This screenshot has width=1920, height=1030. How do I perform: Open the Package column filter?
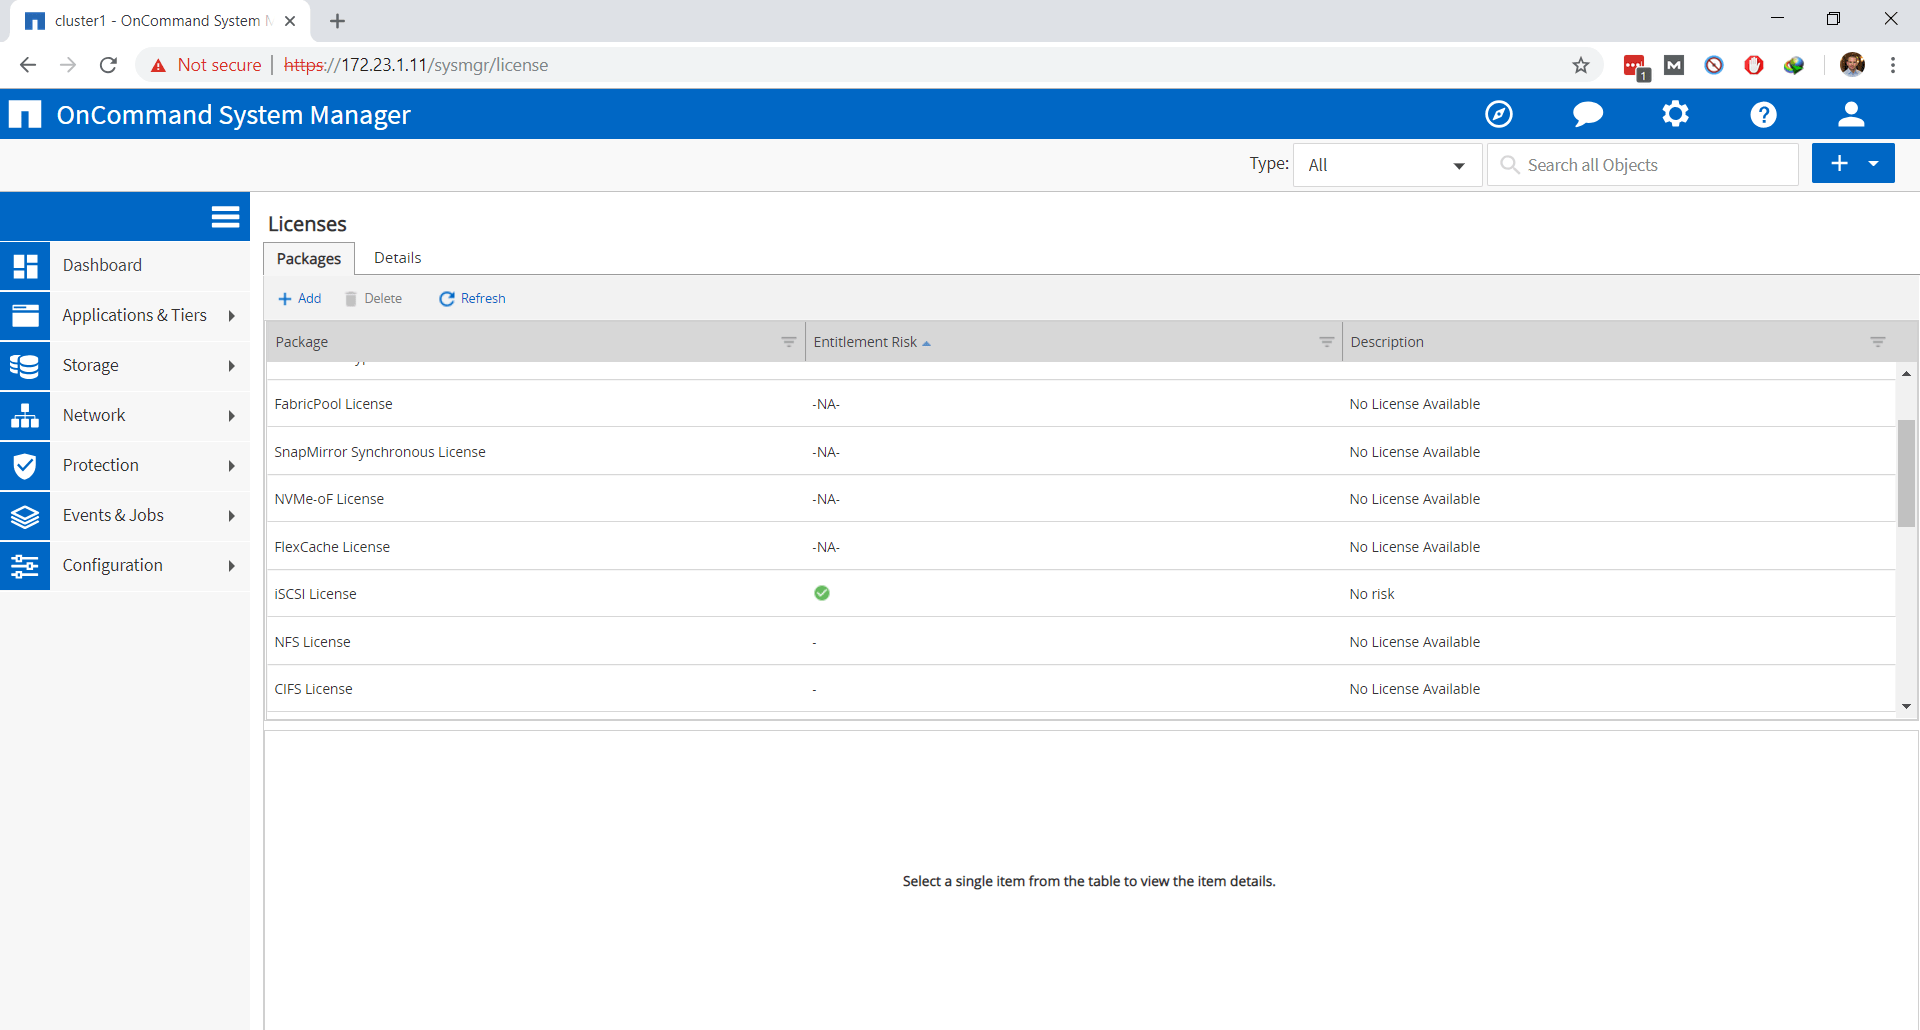pyautogui.click(x=788, y=342)
